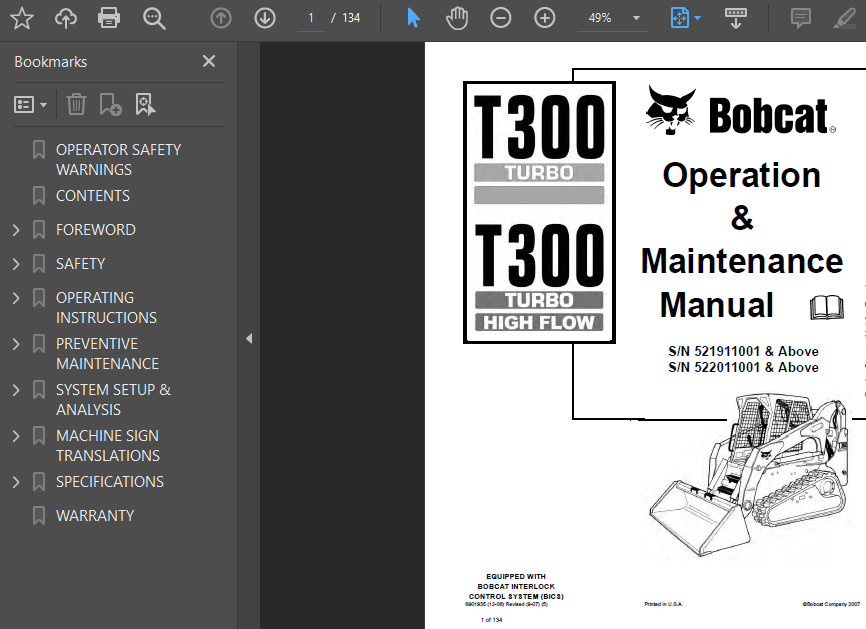Click the WARRANTY bookmark ribbon icon
The image size is (866, 629).
click(x=39, y=516)
